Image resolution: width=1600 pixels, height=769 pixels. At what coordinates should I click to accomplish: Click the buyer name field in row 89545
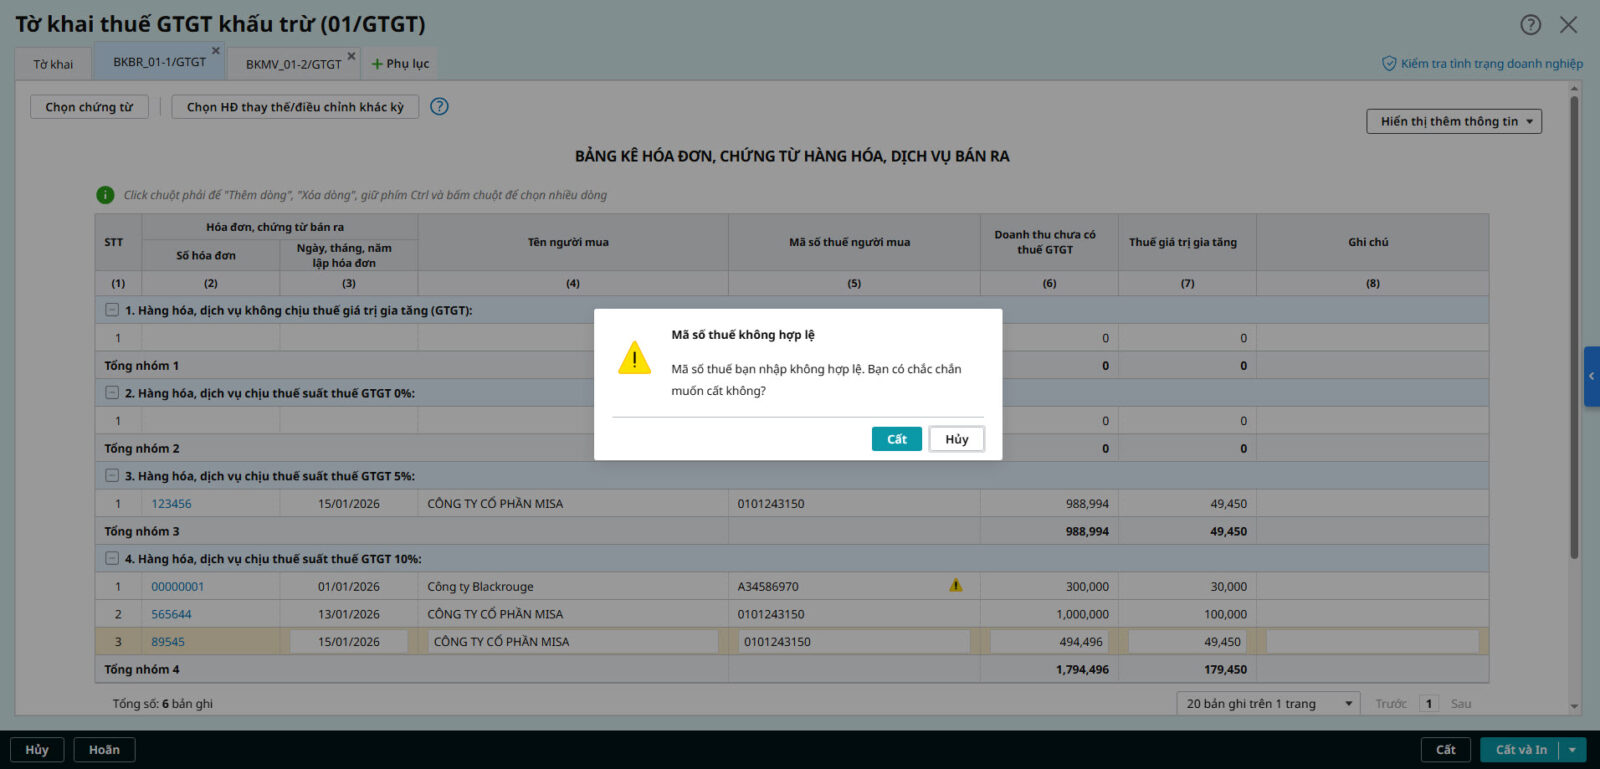(x=572, y=642)
